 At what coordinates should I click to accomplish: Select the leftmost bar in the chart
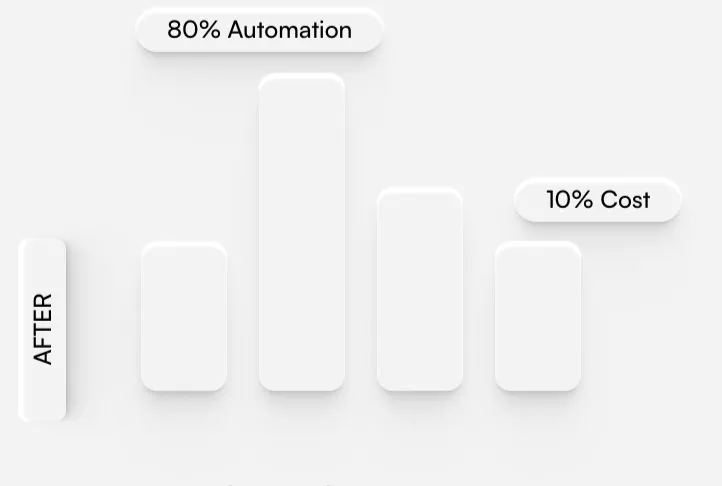pos(184,316)
